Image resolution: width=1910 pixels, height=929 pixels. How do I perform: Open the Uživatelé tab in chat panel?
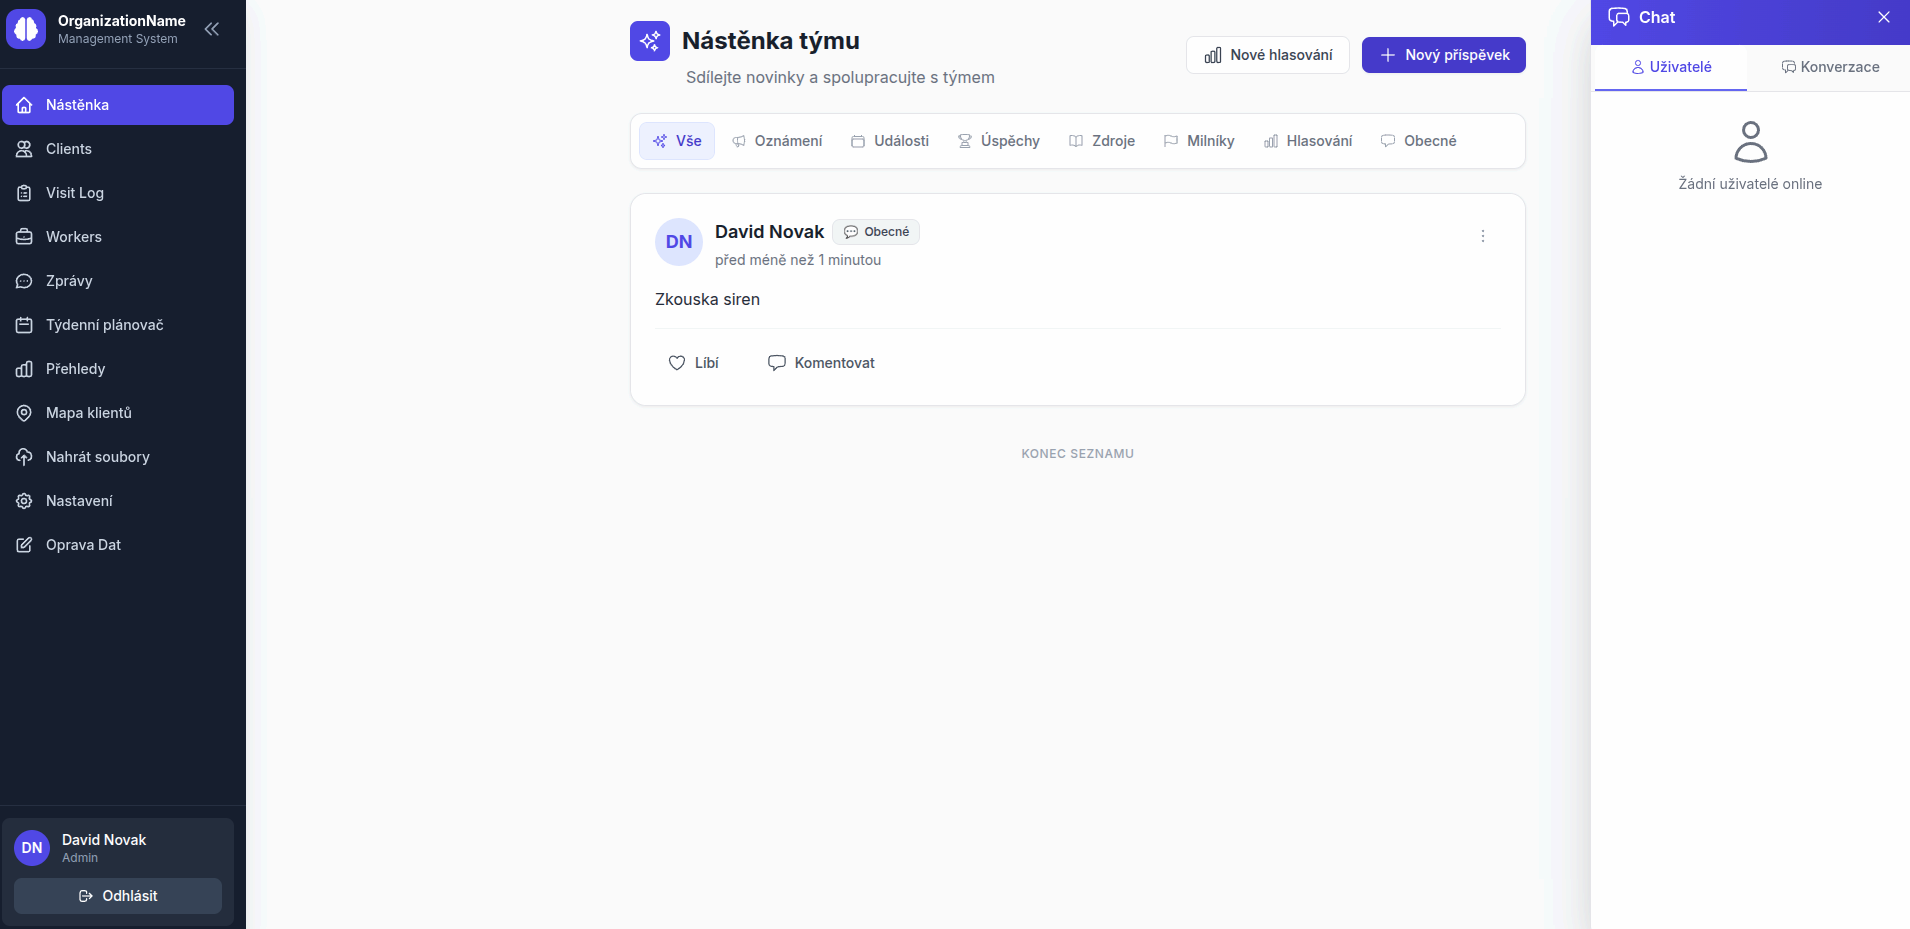1669,67
